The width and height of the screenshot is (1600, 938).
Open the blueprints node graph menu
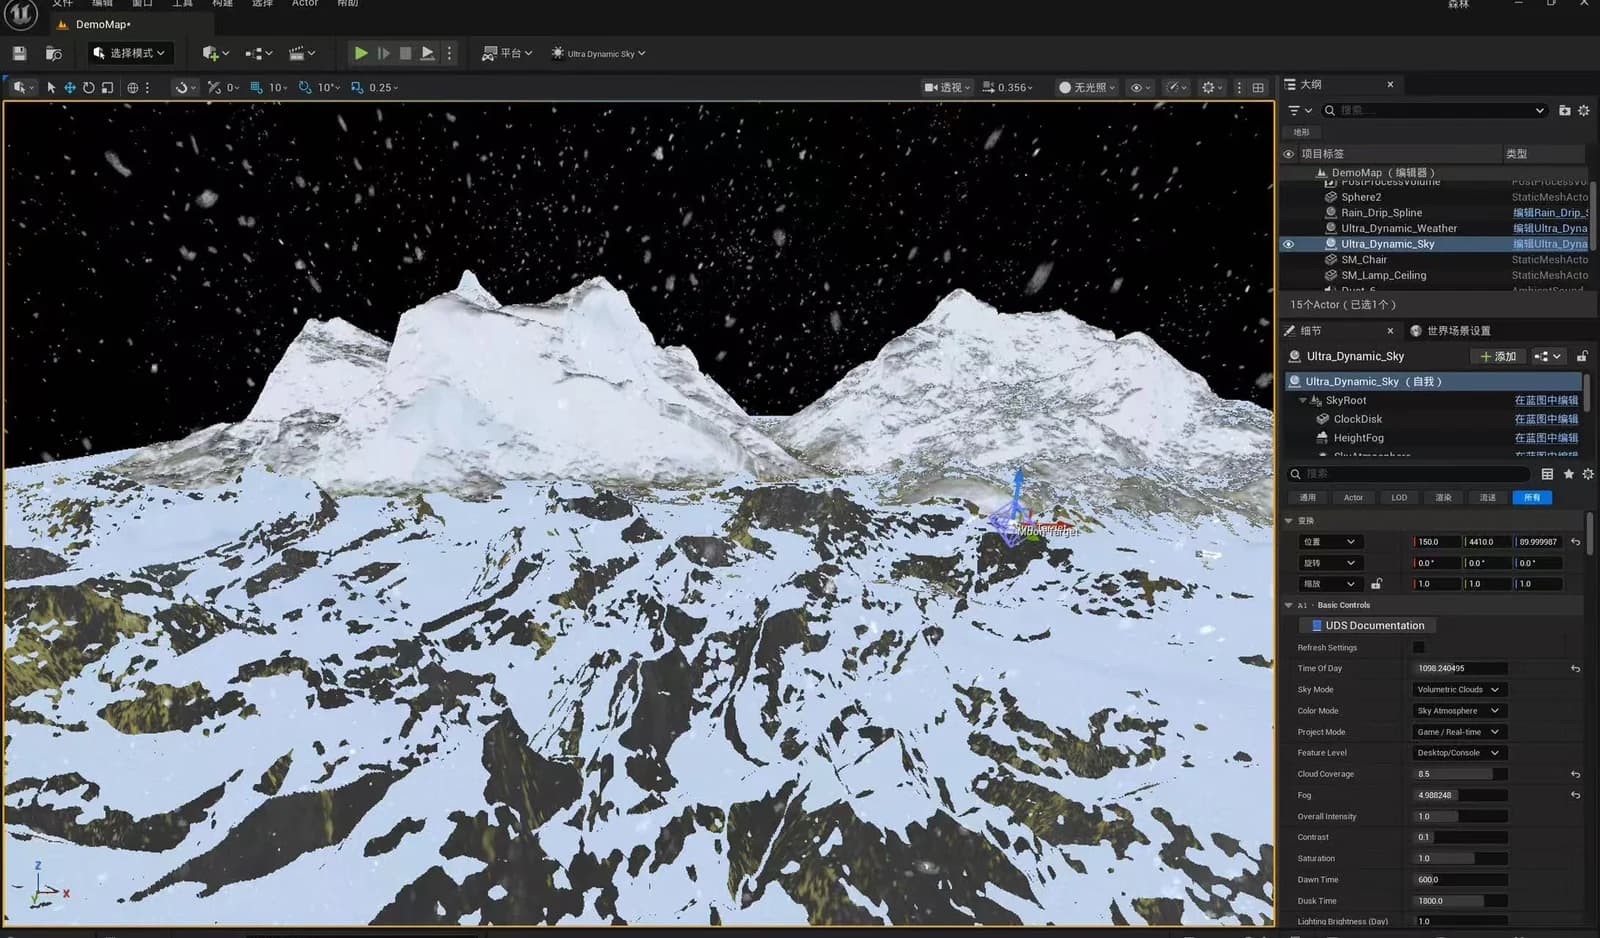(x=258, y=53)
